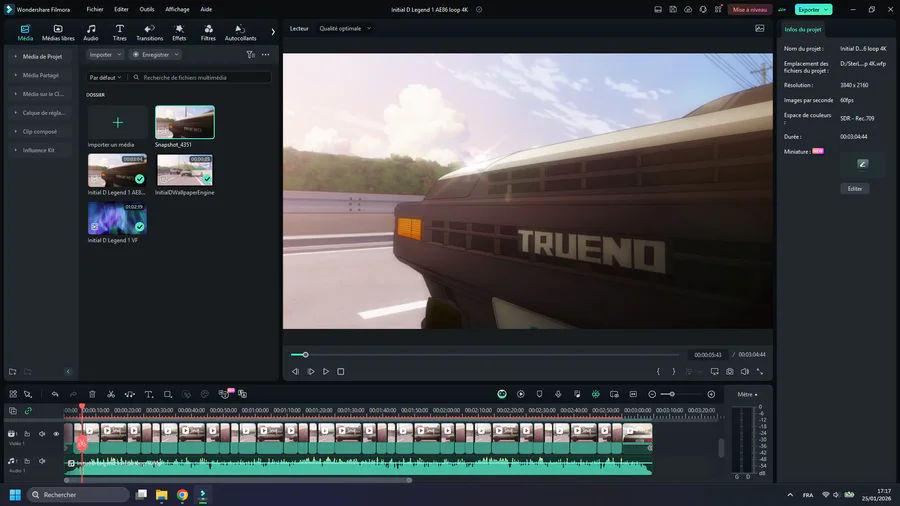Image resolution: width=900 pixels, height=506 pixels.
Task: Click the Editer button under the thumbnail
Action: [x=855, y=188]
